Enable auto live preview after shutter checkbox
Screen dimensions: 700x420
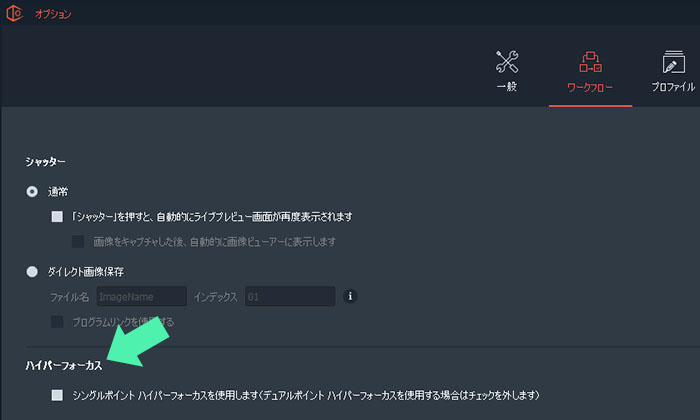57,216
